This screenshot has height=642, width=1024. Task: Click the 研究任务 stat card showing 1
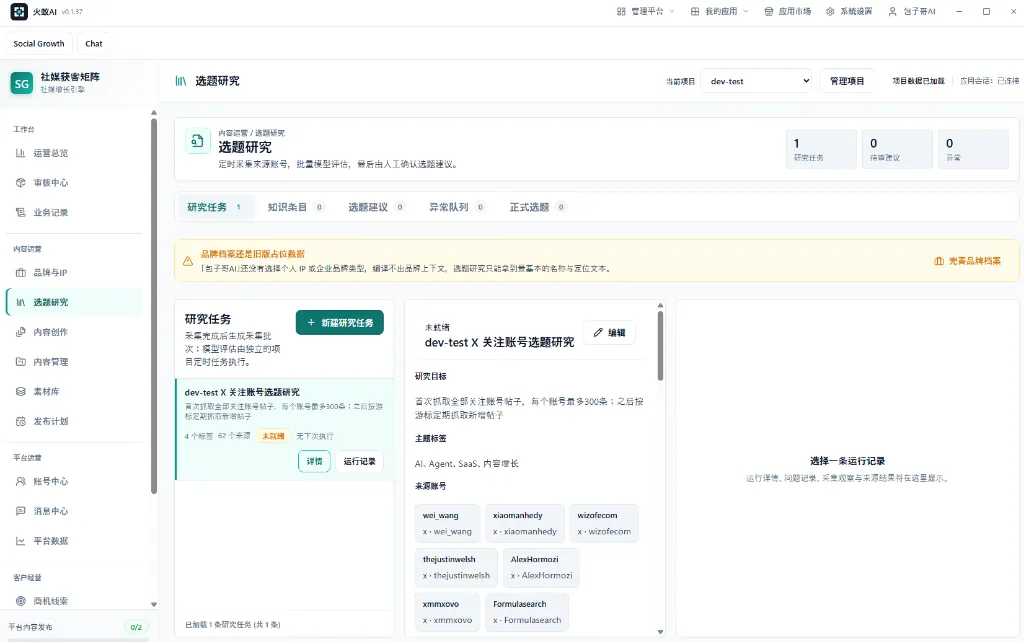(x=821, y=149)
